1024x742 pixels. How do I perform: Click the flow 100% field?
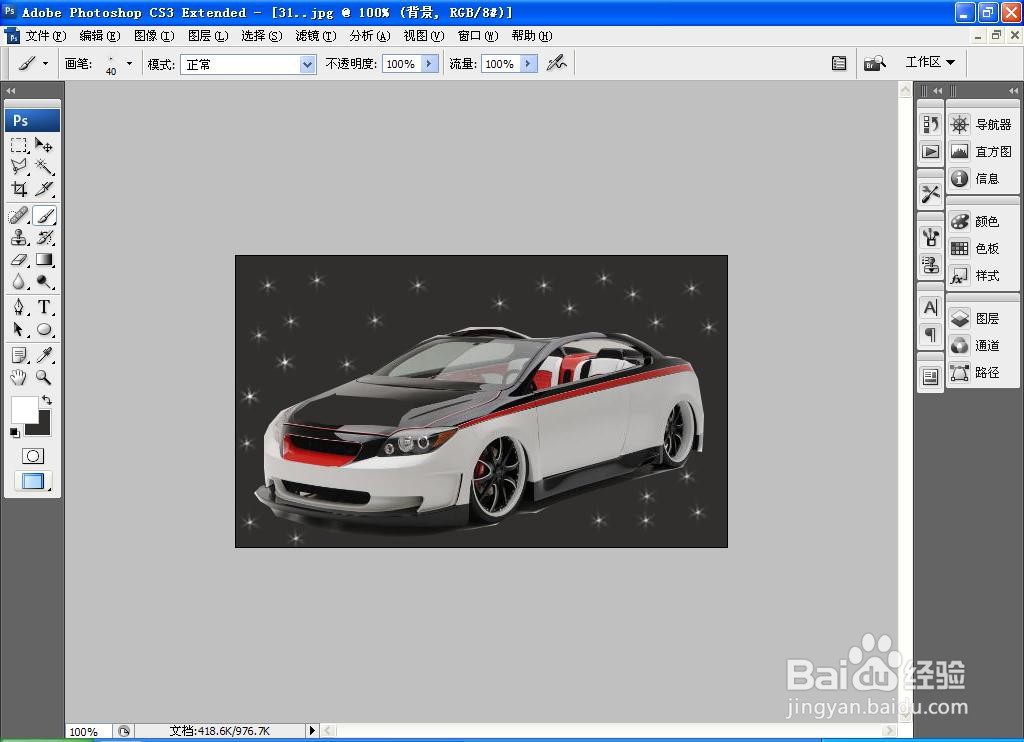coord(501,63)
